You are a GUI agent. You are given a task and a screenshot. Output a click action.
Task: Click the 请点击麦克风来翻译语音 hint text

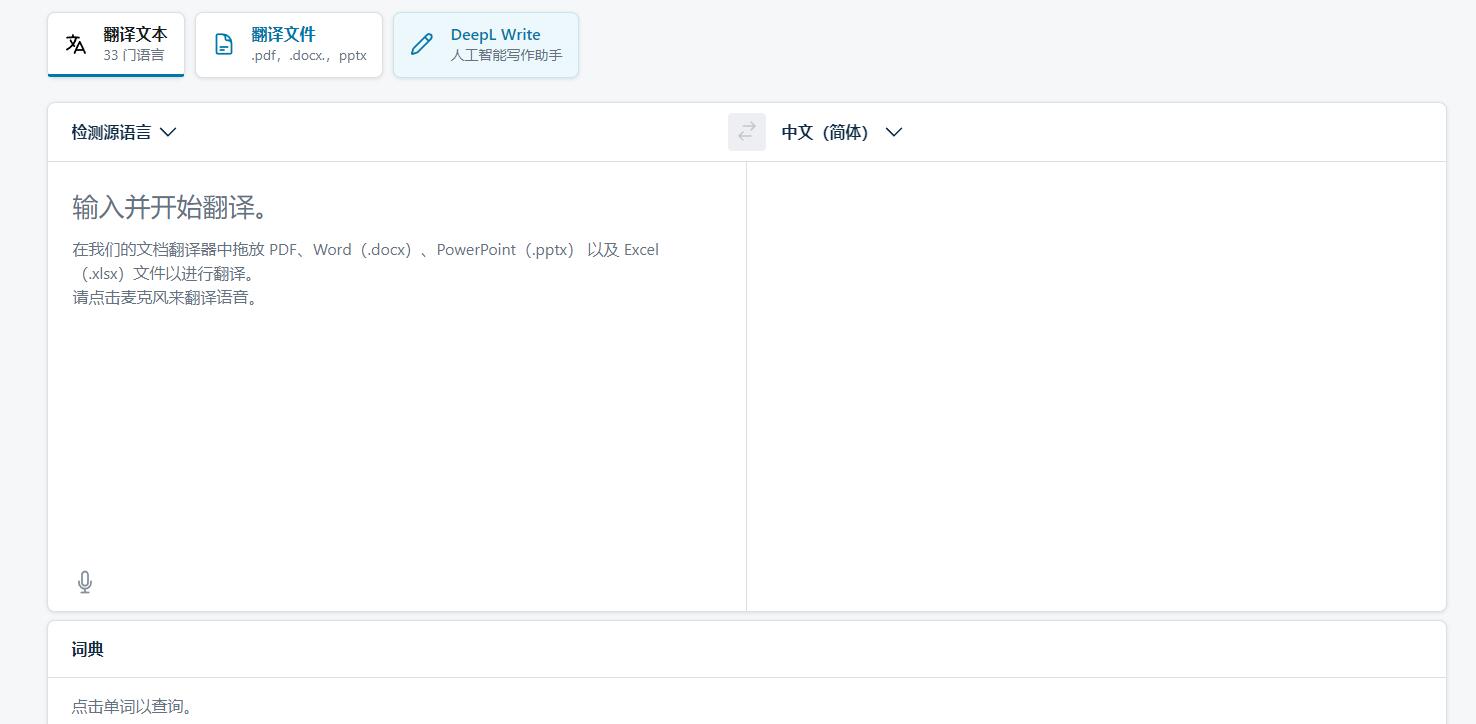tap(165, 297)
